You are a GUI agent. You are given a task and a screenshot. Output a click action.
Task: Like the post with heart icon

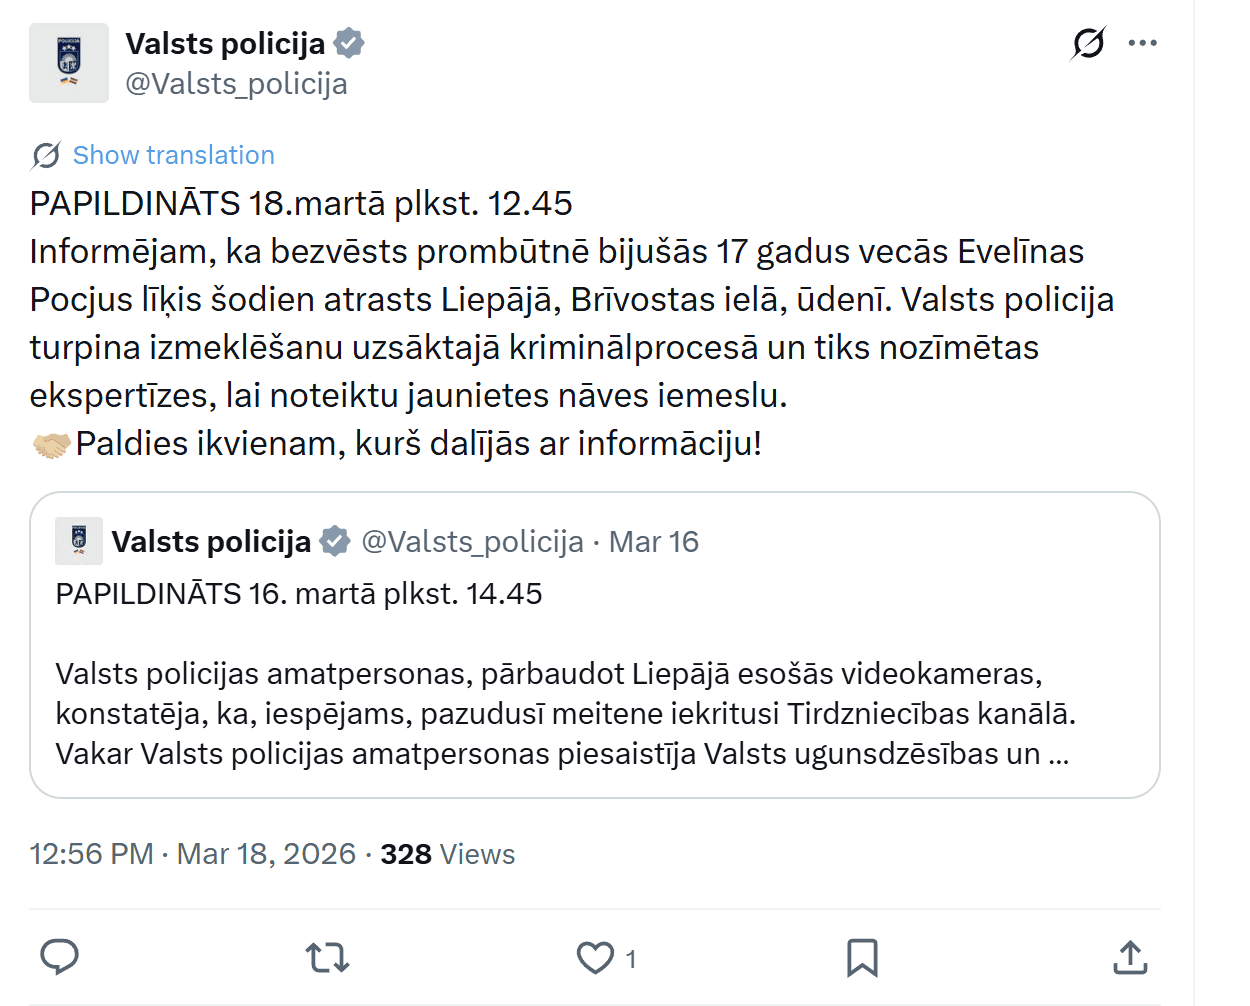click(x=596, y=958)
